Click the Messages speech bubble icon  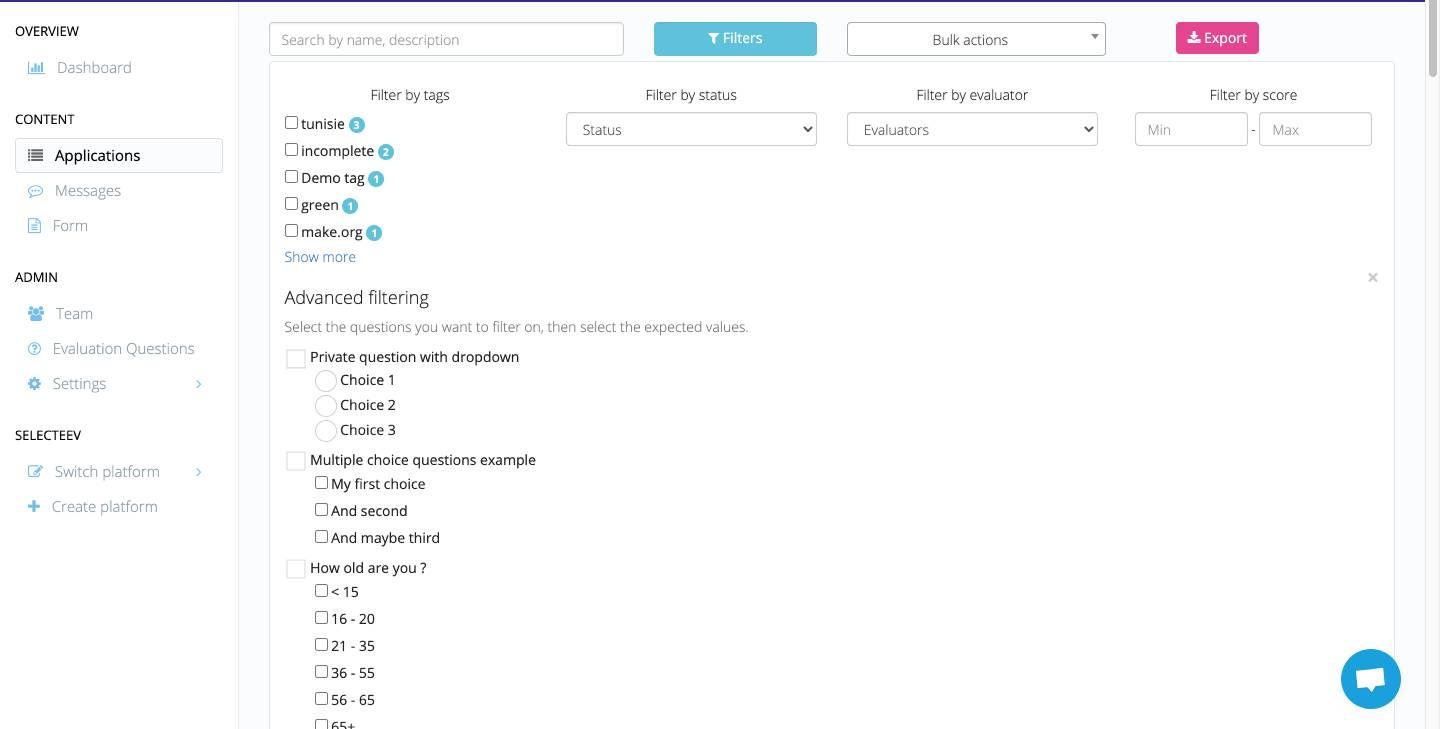tap(36, 191)
